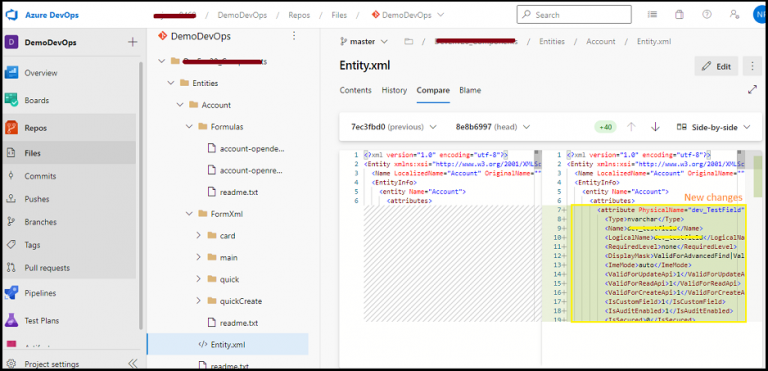
Task: Switch to the History tab
Action: (x=394, y=90)
